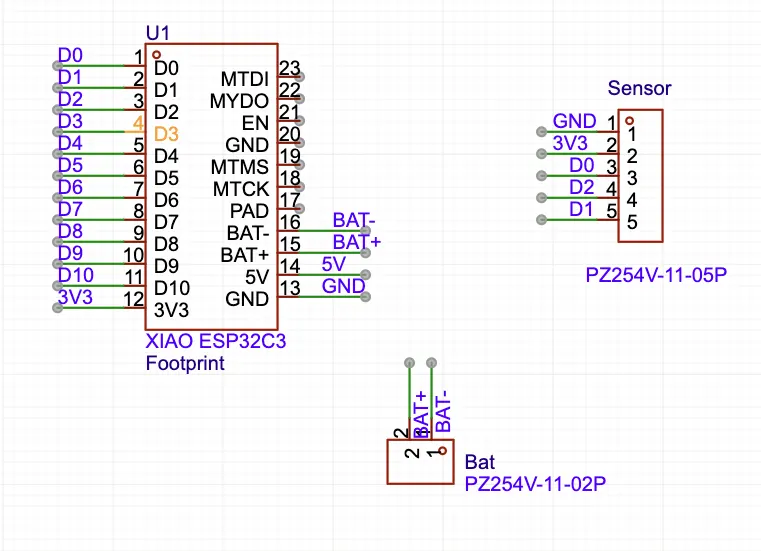Click the D6 net label beside U1
The height and width of the screenshot is (551, 761).
[x=70, y=187]
